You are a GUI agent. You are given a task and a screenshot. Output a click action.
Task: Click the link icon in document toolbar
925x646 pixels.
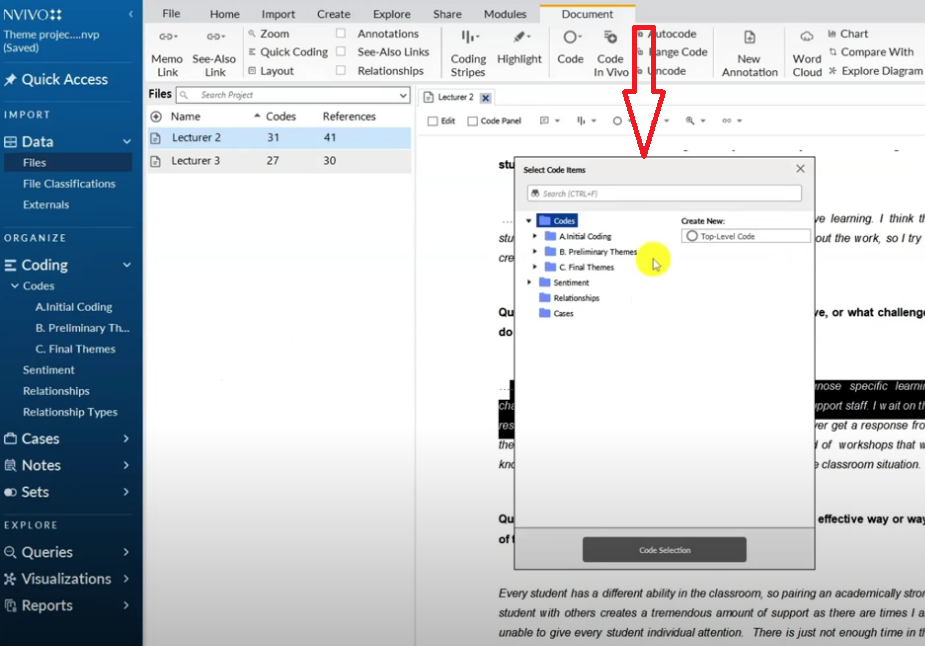[x=726, y=120]
